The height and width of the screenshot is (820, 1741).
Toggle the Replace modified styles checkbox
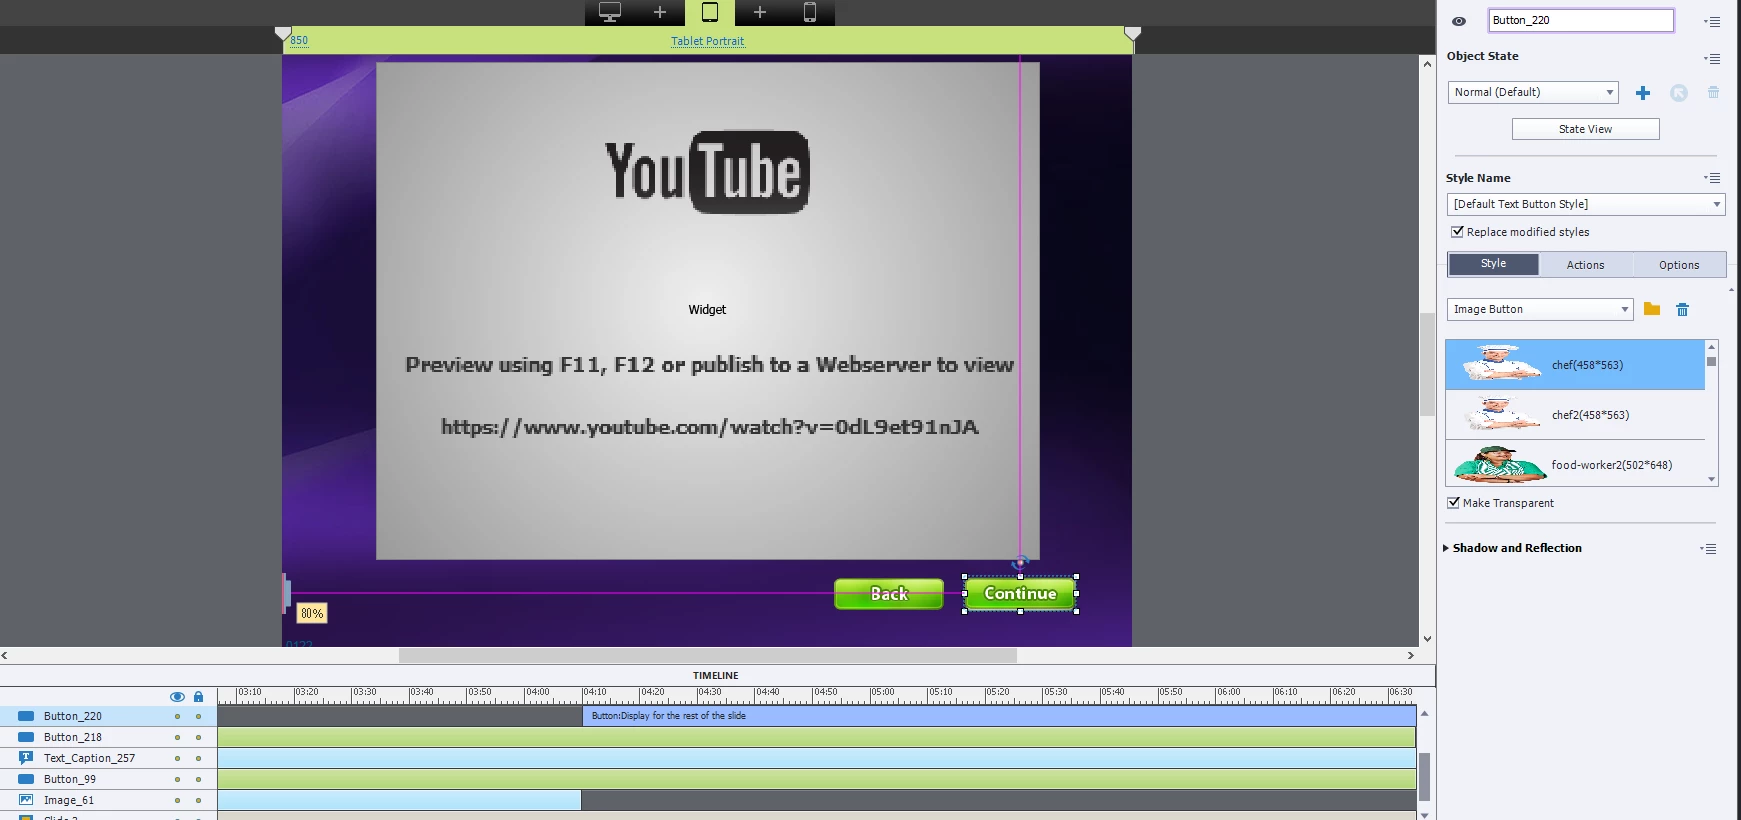coord(1457,231)
